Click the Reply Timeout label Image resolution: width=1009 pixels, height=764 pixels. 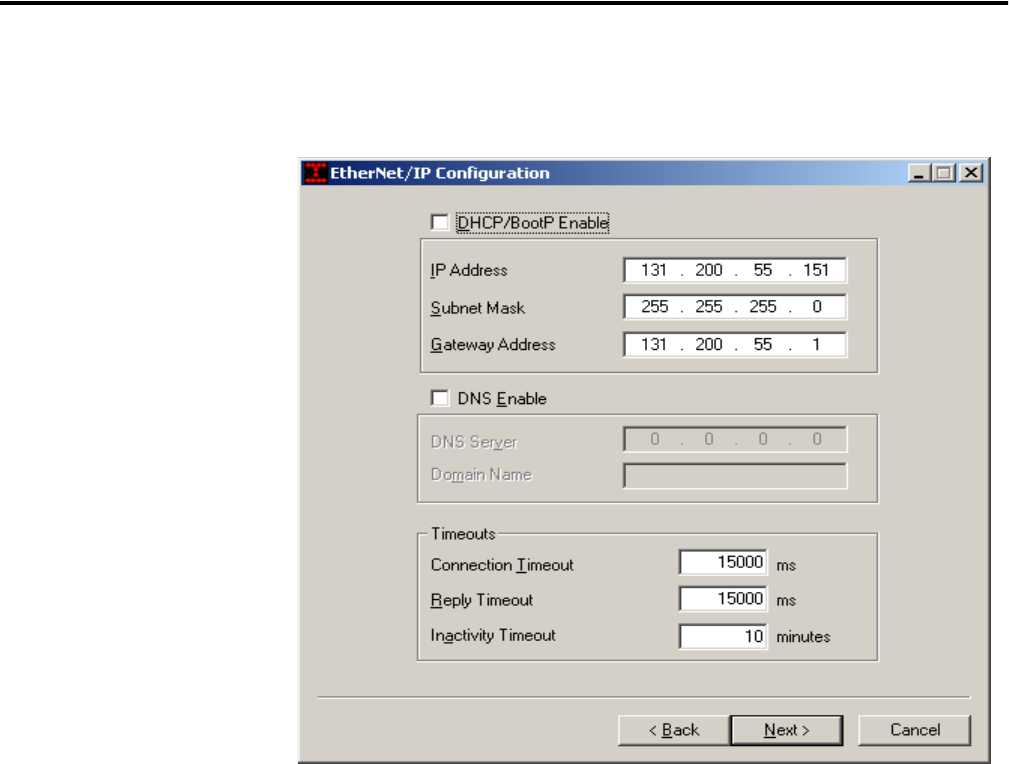(x=482, y=601)
